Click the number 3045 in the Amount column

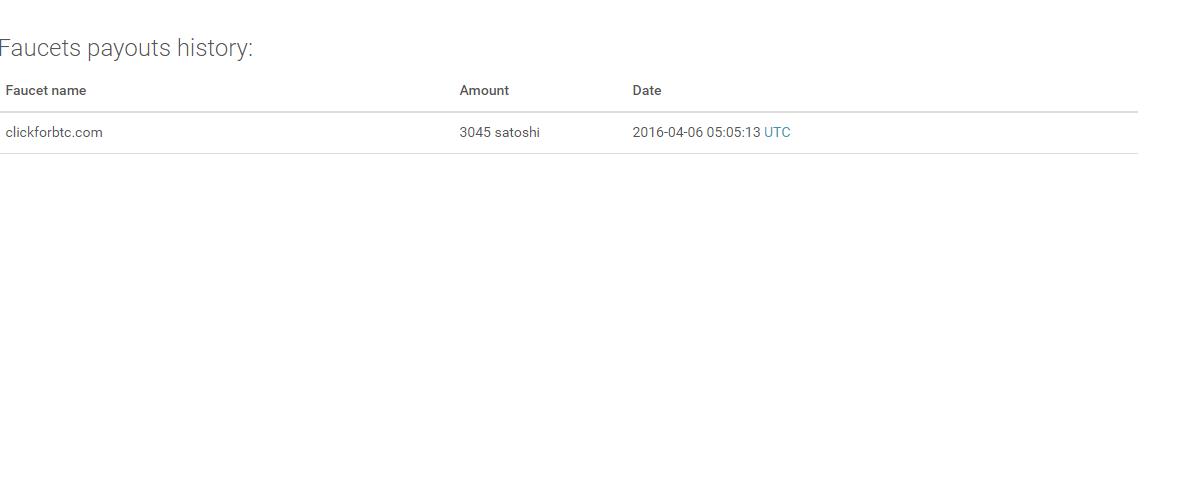475,133
